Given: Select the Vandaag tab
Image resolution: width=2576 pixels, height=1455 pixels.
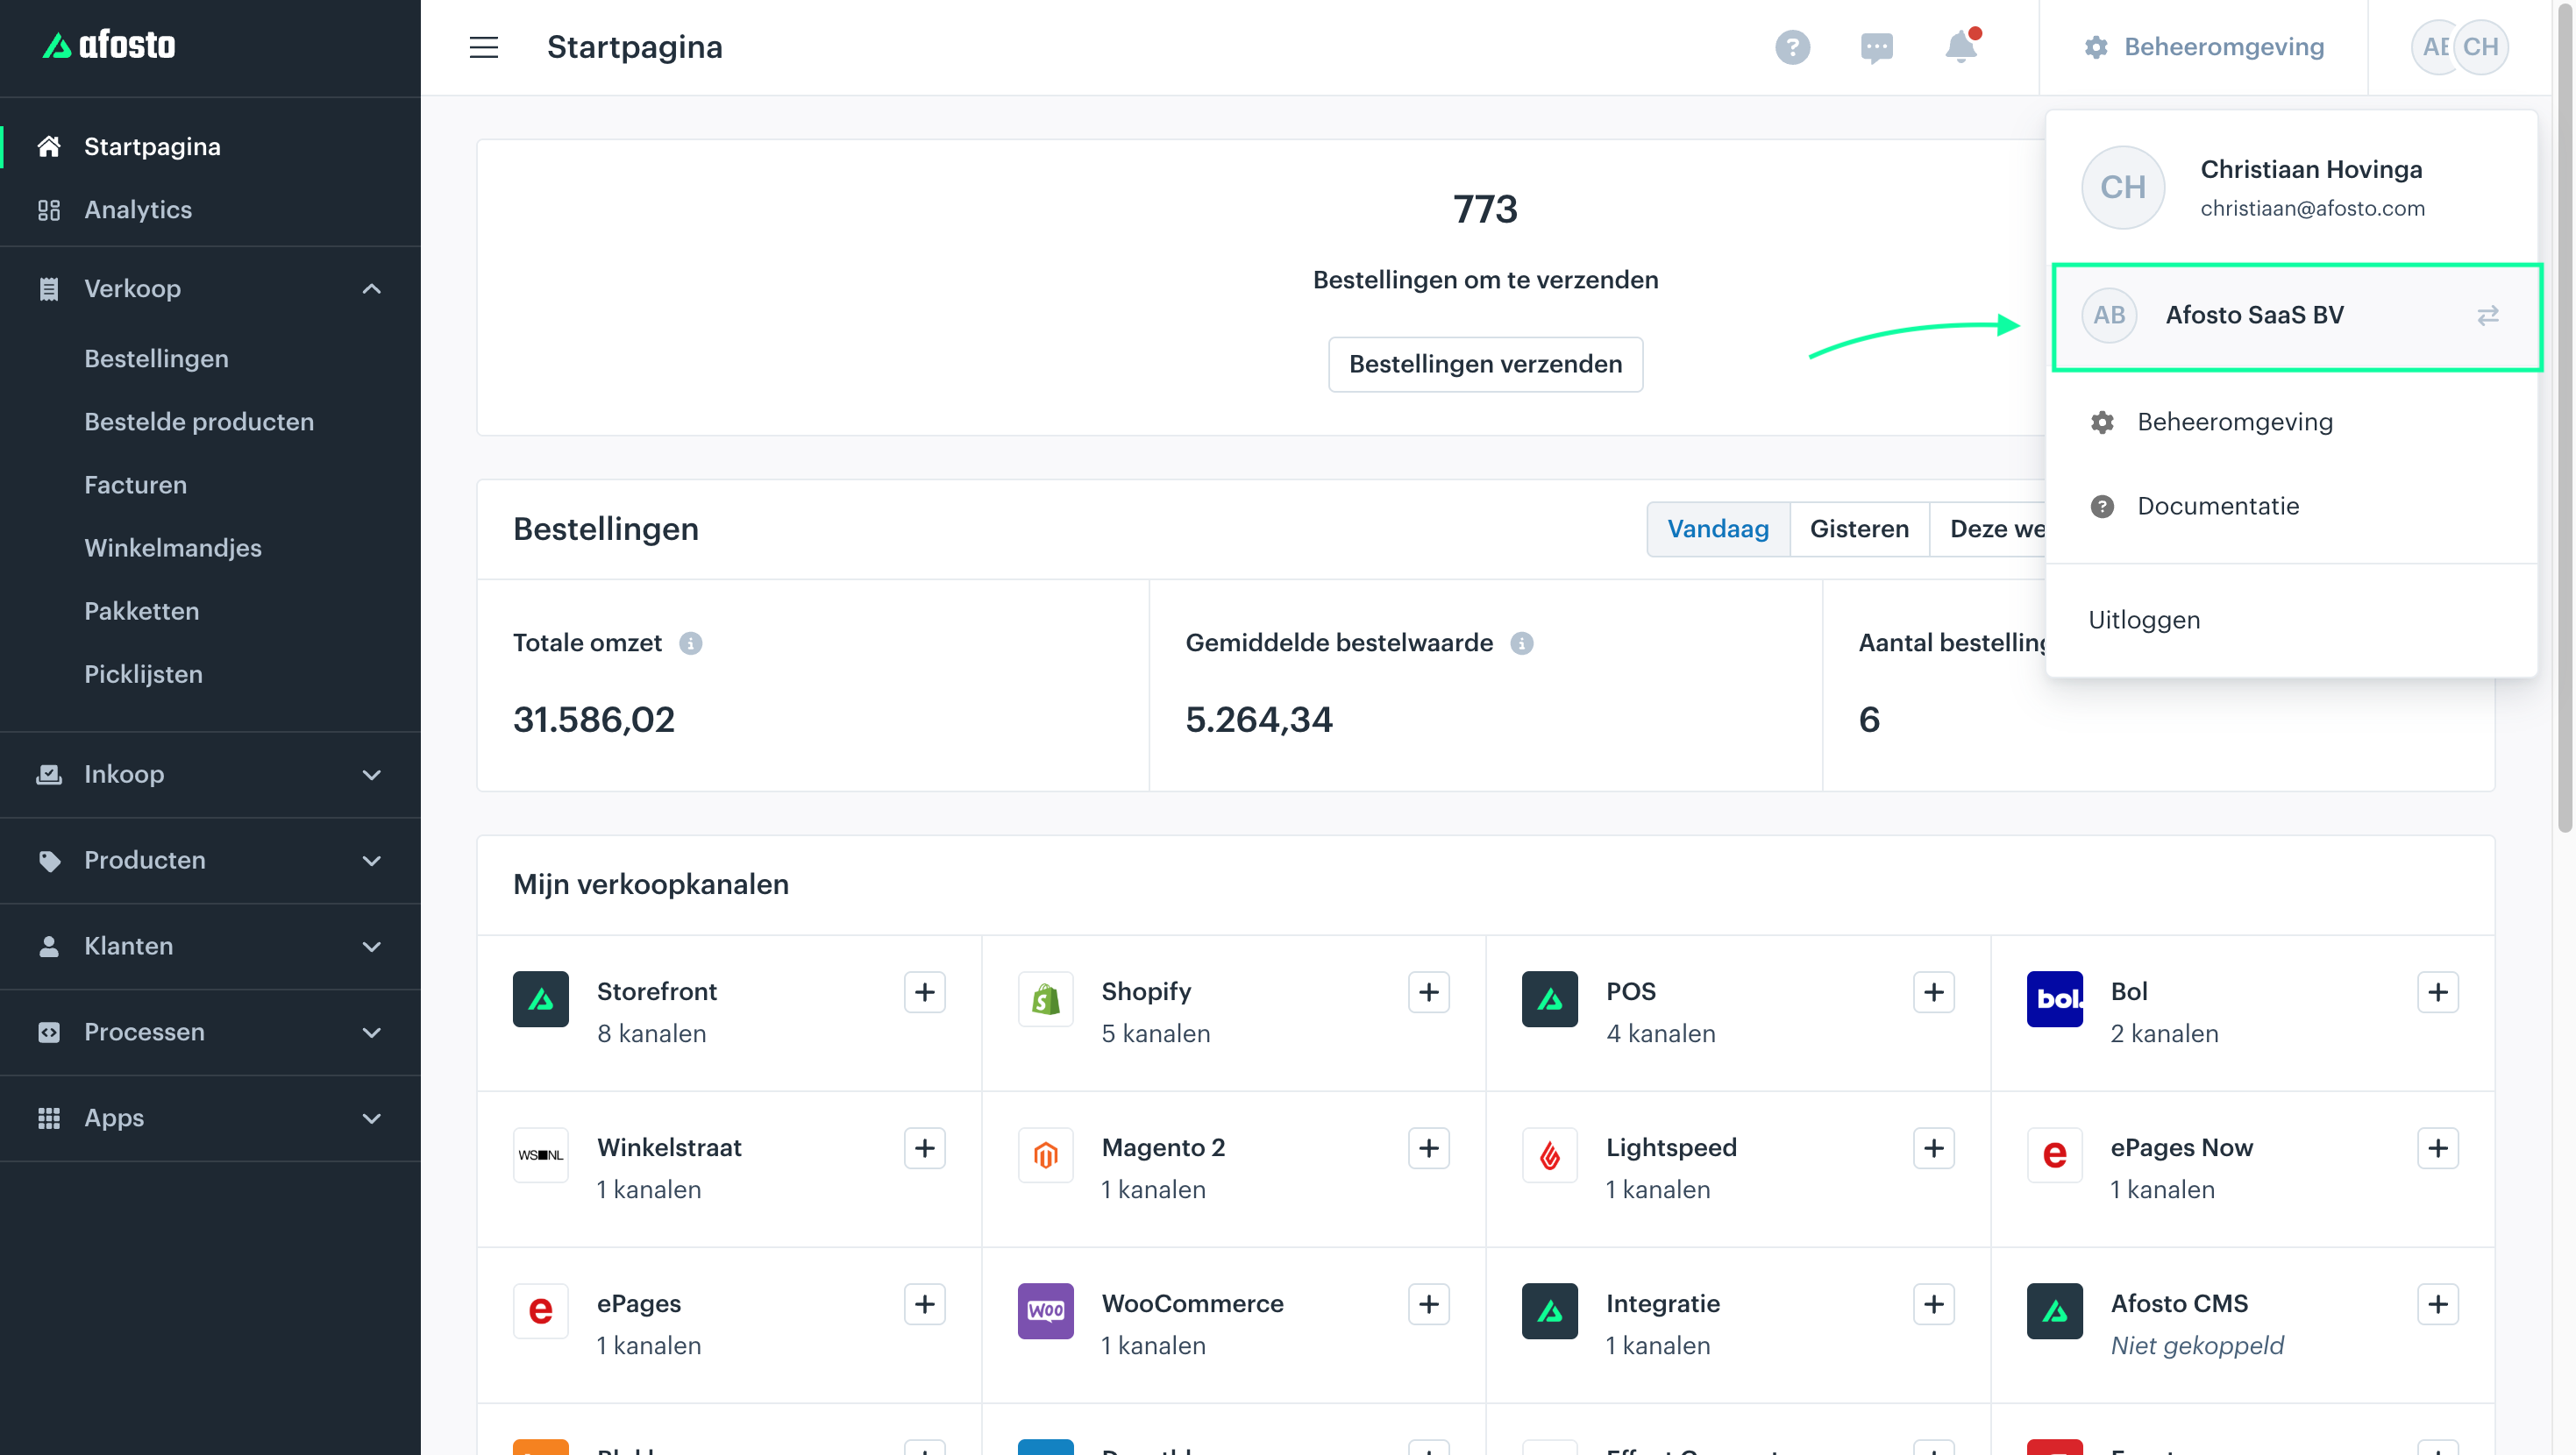Looking at the screenshot, I should click(1718, 529).
